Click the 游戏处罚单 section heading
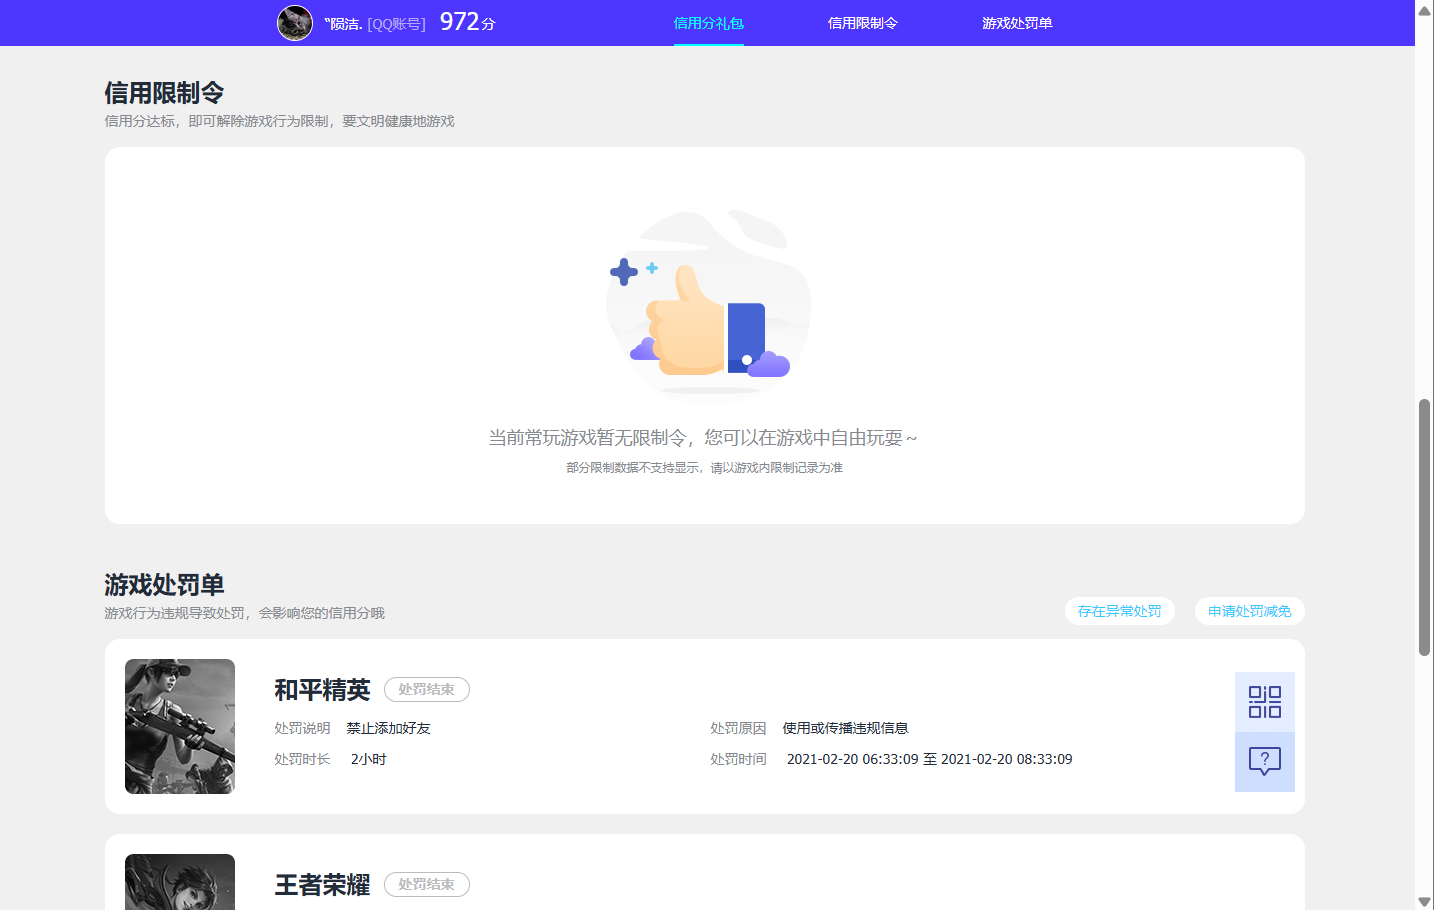The image size is (1434, 910). (x=164, y=585)
